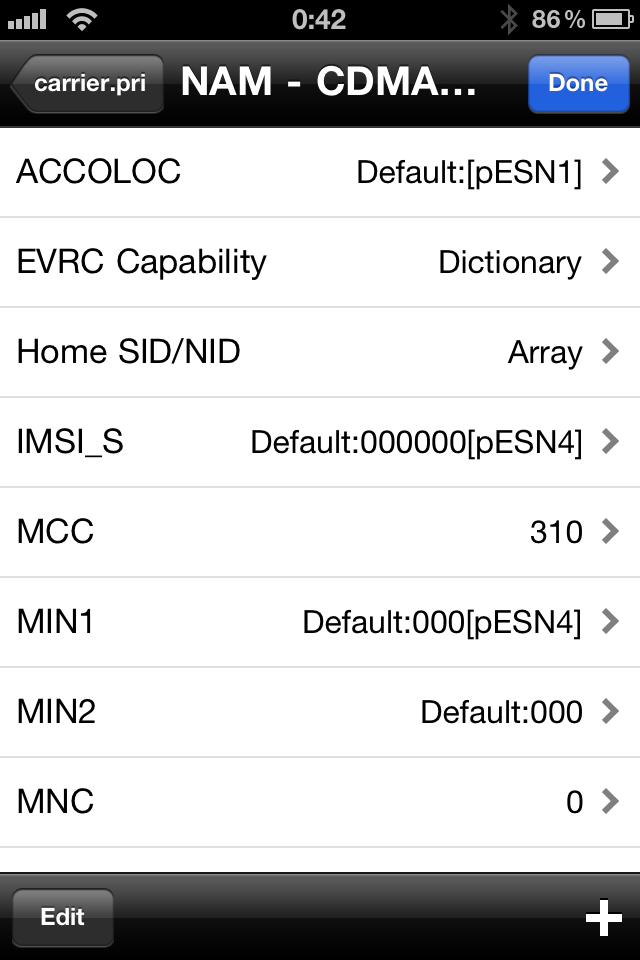The width and height of the screenshot is (640, 960).
Task: Expand Home SID/NID chevron arrow
Action: [610, 351]
